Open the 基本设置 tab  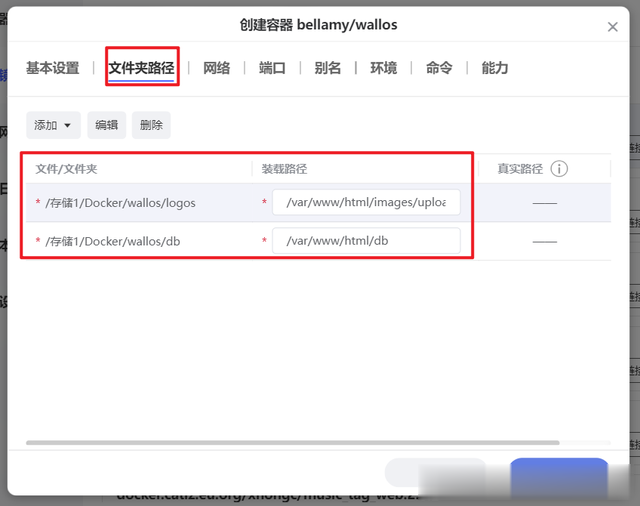pyautogui.click(x=53, y=68)
